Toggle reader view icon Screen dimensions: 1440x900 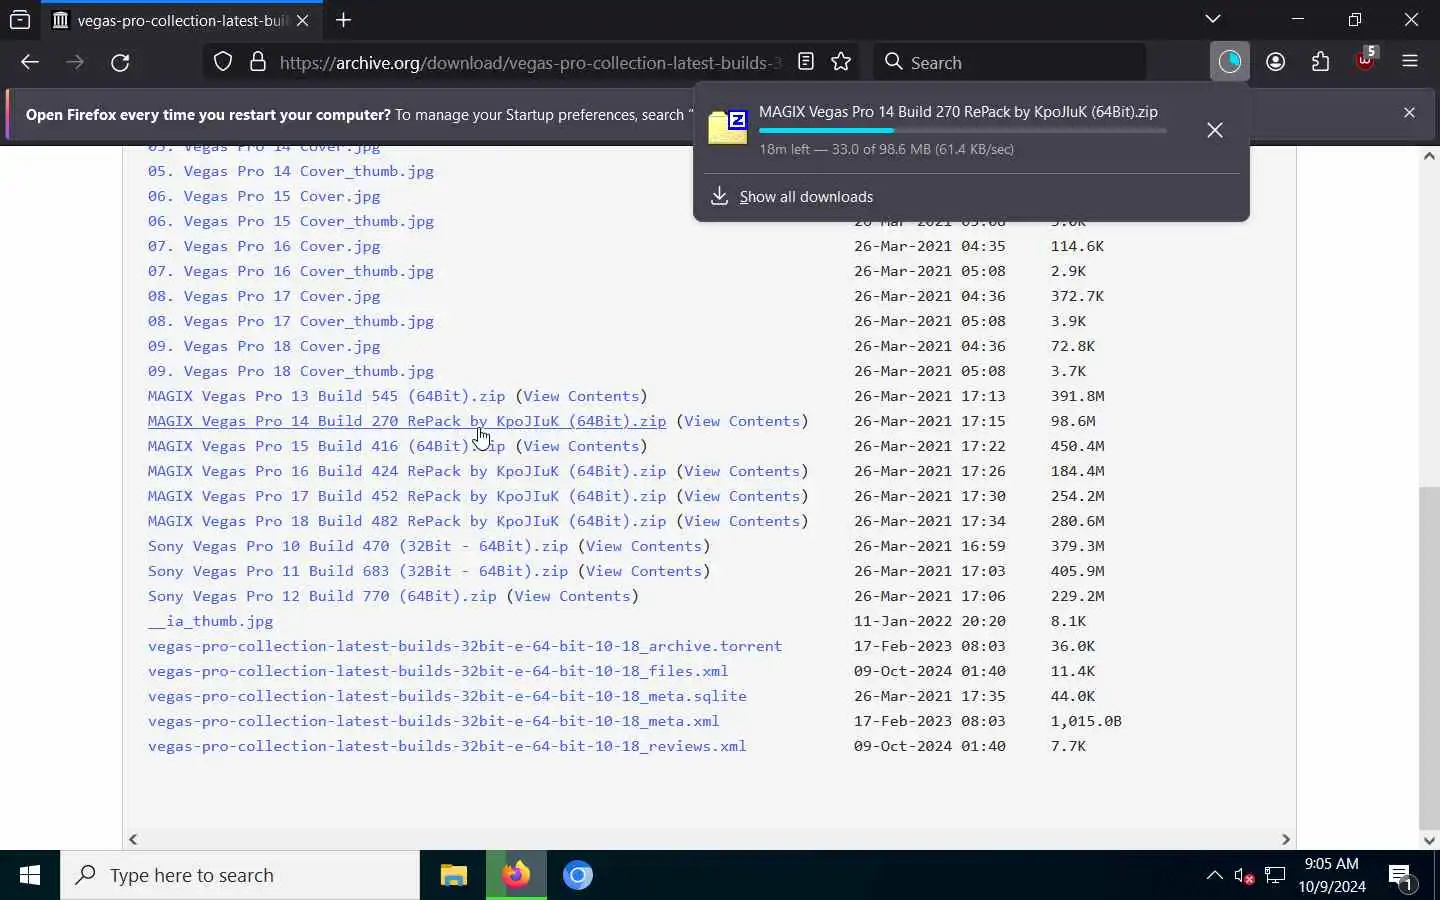pos(806,62)
